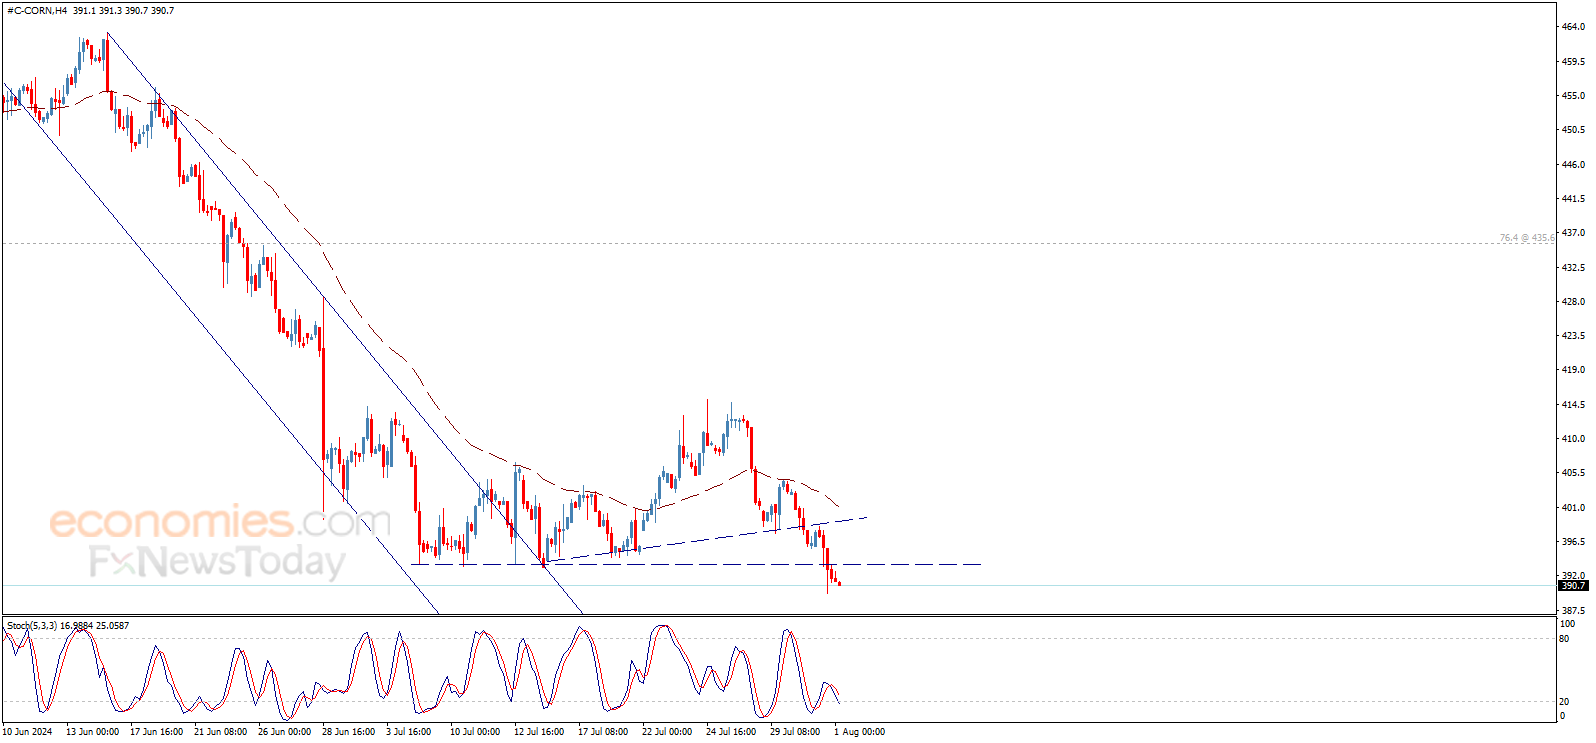Click the 441.5 price axis label
Image resolution: width=1596 pixels, height=743 pixels.
pos(1573,199)
